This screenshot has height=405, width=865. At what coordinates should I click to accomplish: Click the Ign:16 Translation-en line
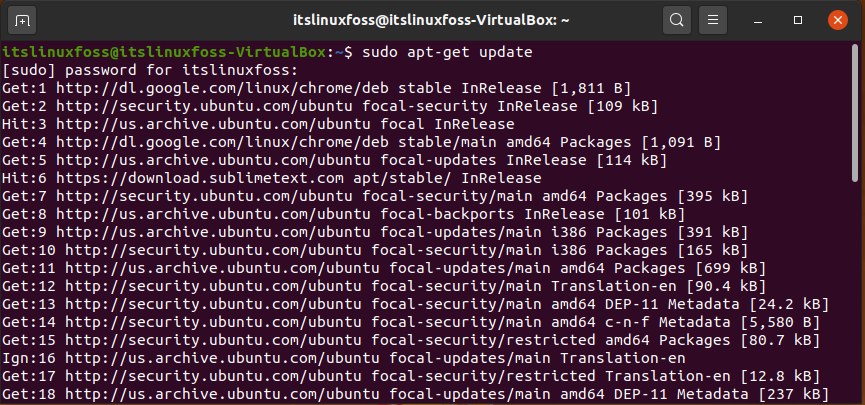[x=344, y=358]
